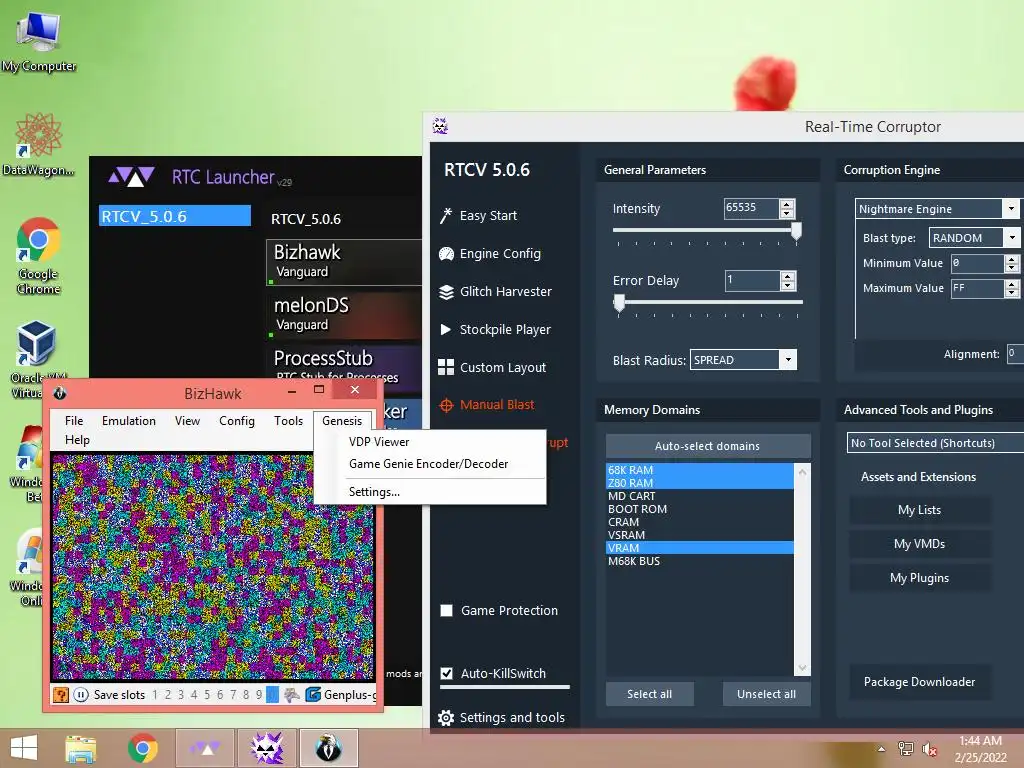Open BizHawk Help menu
Image resolution: width=1024 pixels, height=768 pixels.
tap(77, 440)
